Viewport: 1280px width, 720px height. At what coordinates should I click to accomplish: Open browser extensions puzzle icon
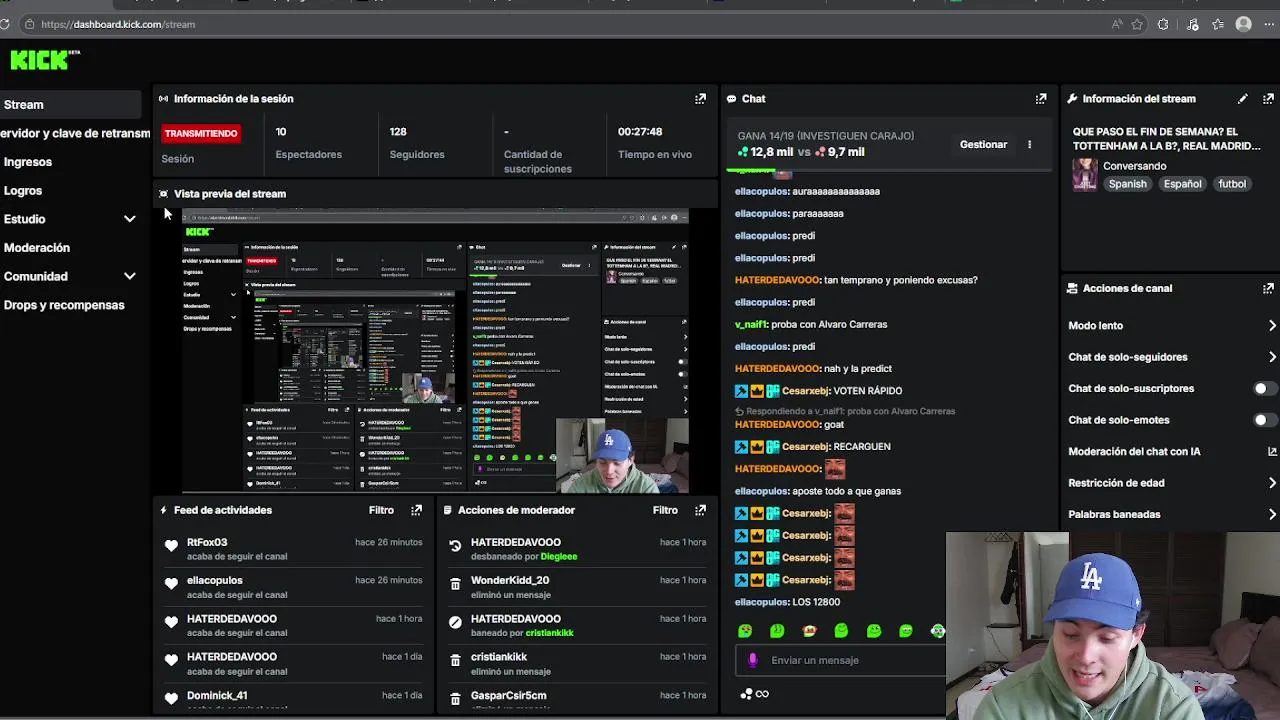[x=1163, y=24]
